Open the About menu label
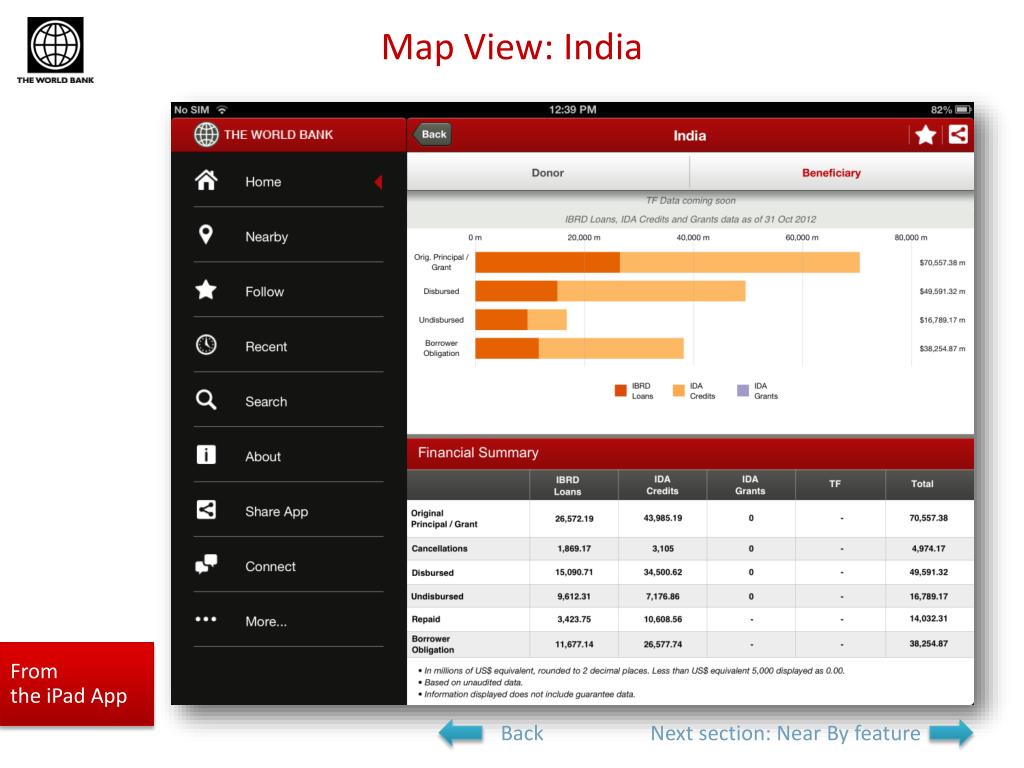The image size is (1024, 768). [263, 456]
